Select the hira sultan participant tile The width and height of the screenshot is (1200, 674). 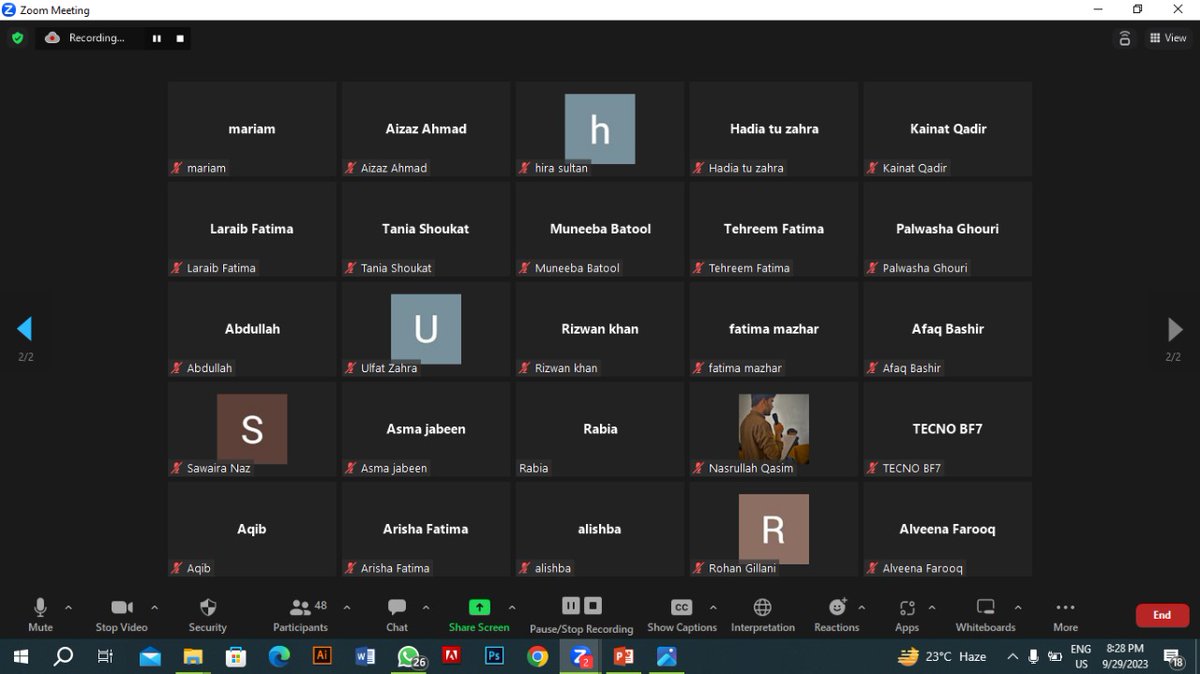pyautogui.click(x=600, y=129)
